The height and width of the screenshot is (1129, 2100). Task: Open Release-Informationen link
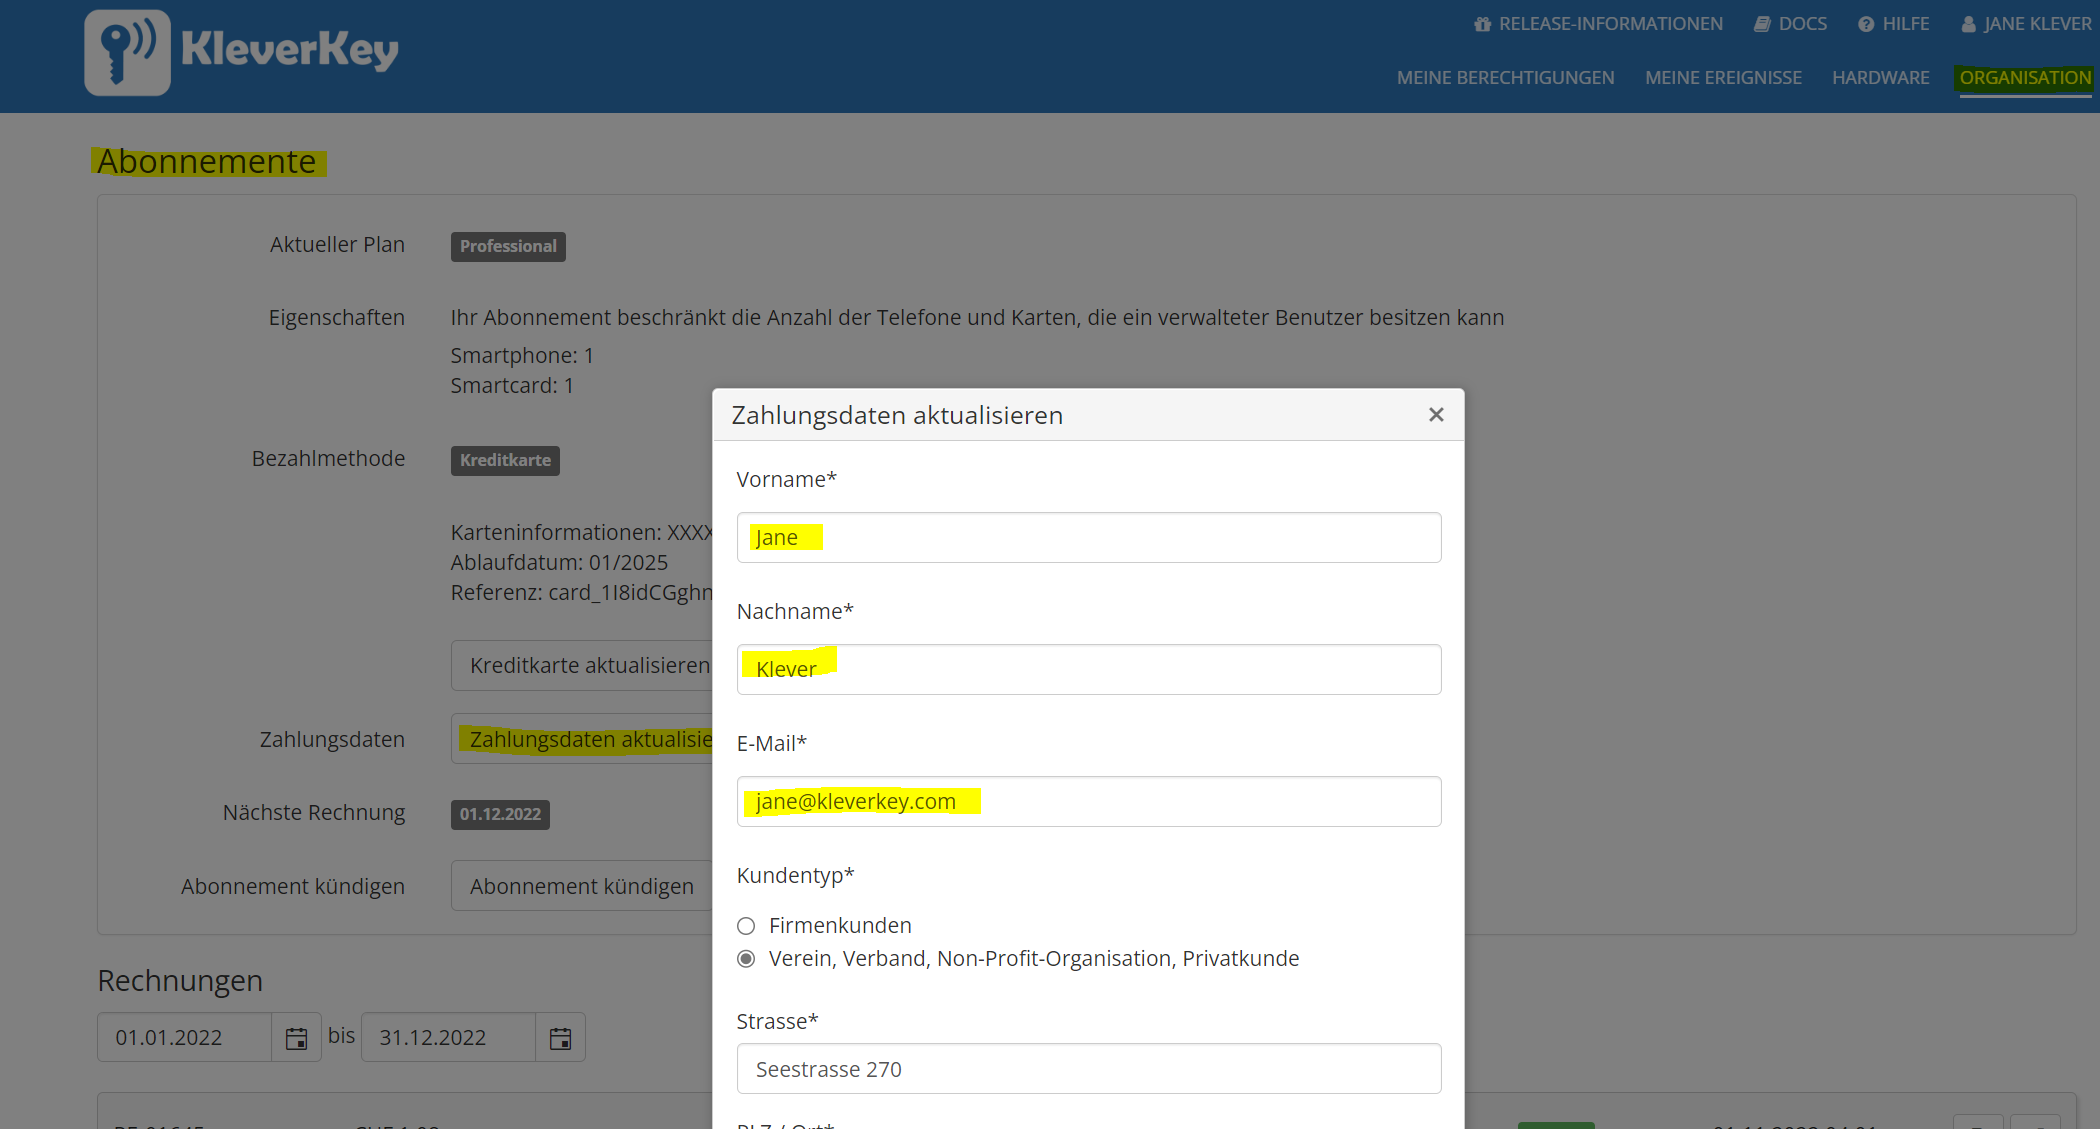click(1599, 24)
